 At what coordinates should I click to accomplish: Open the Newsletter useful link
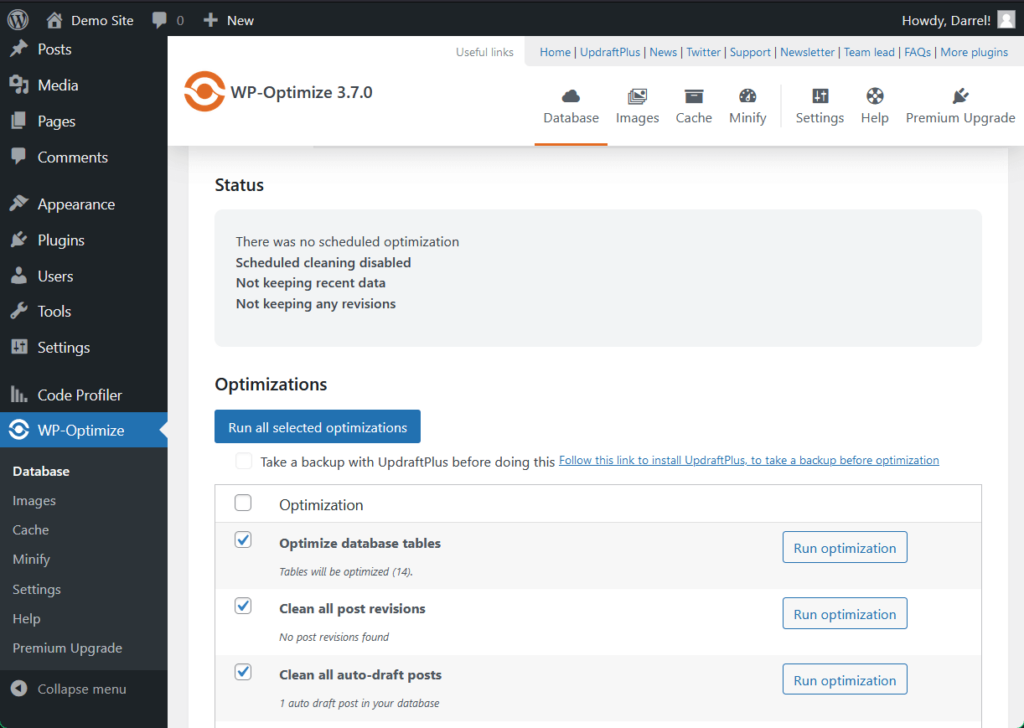pos(807,52)
